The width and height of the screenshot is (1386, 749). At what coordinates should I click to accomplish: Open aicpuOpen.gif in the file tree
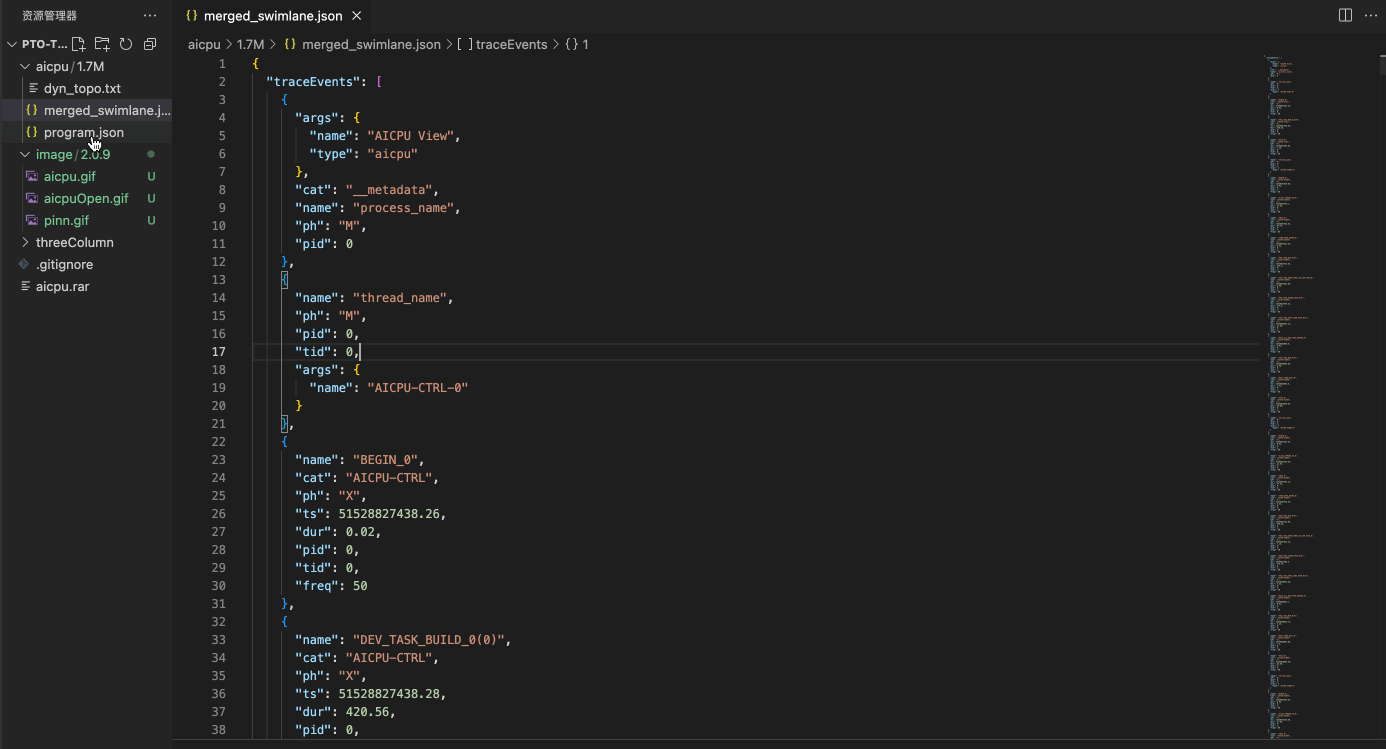tap(86, 198)
